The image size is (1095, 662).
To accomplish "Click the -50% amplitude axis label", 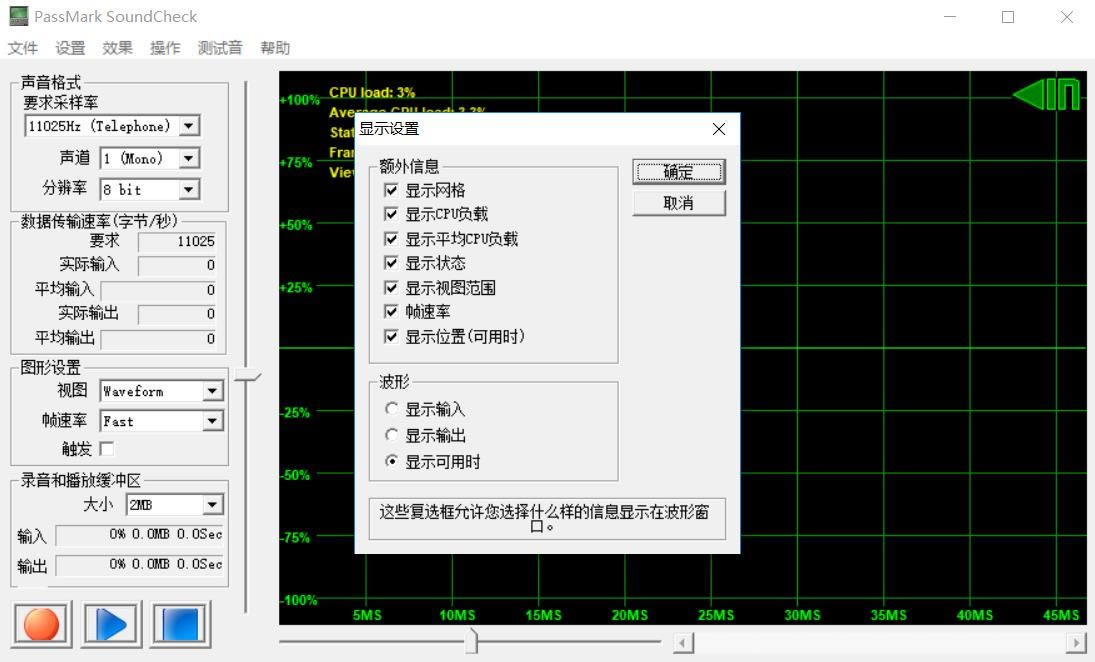I will pyautogui.click(x=296, y=475).
